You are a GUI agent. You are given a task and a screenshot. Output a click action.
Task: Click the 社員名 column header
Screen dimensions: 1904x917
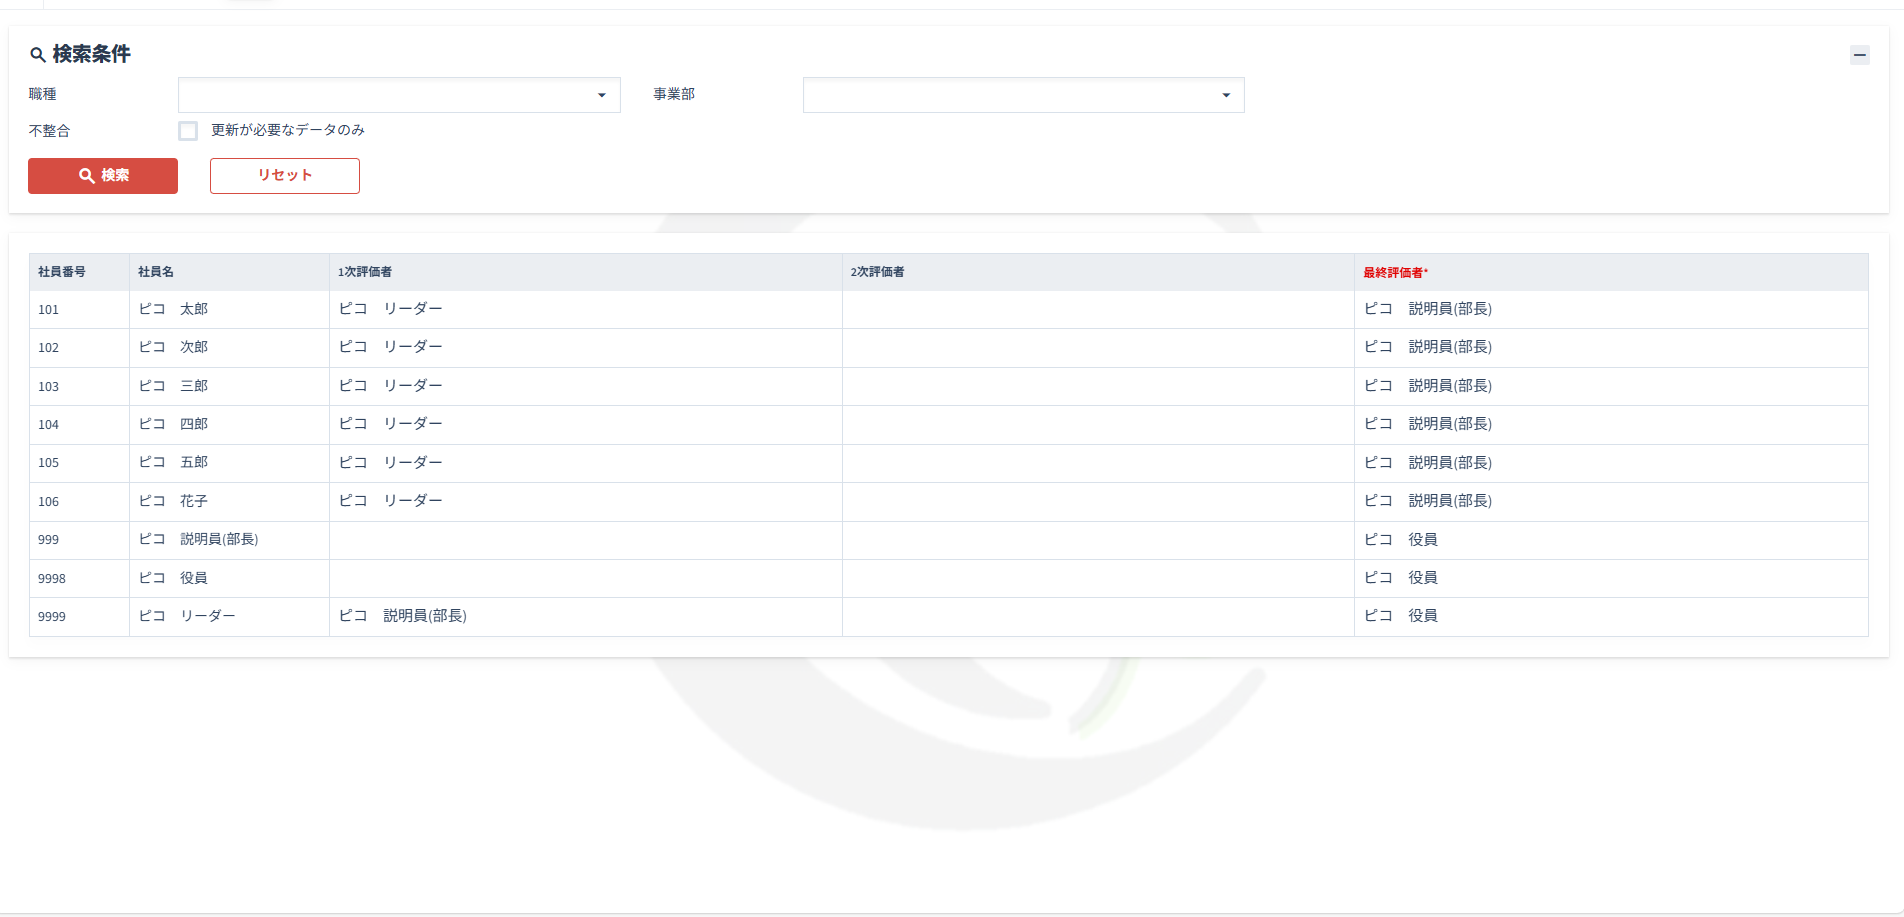tap(156, 272)
